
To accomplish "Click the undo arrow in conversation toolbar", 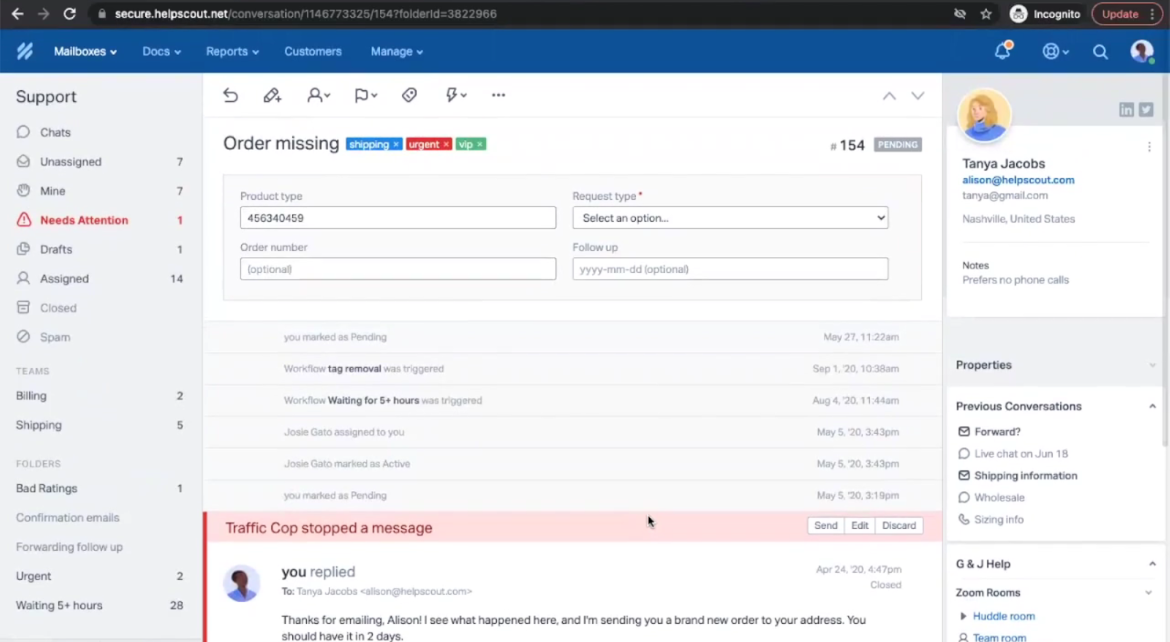I will click(231, 95).
